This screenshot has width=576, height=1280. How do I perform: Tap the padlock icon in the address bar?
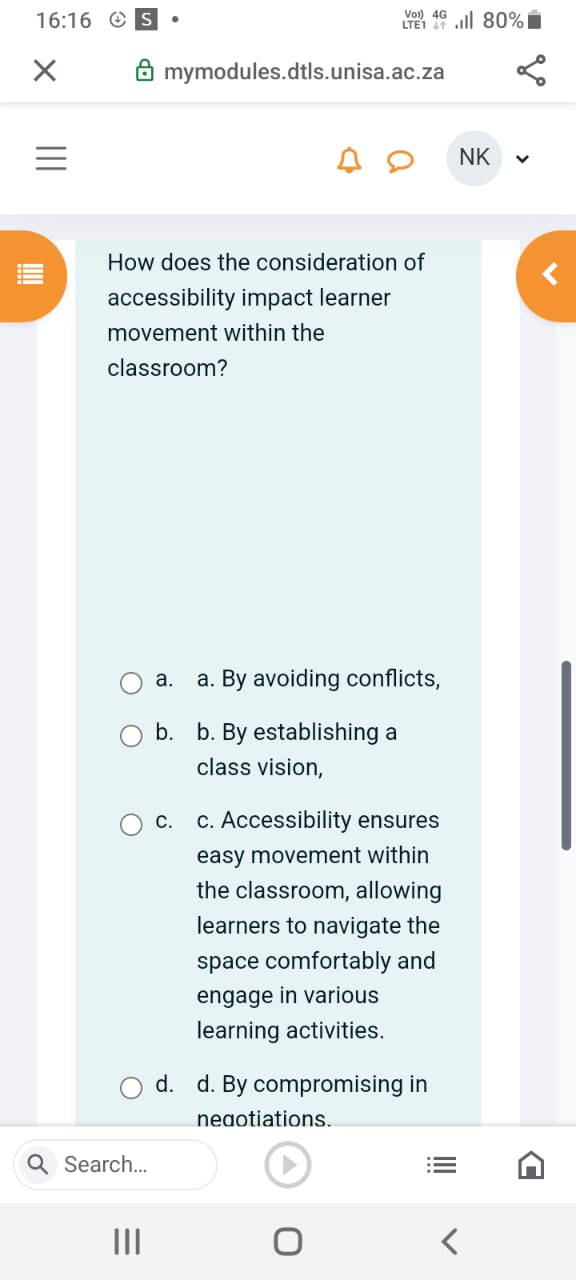[x=145, y=70]
